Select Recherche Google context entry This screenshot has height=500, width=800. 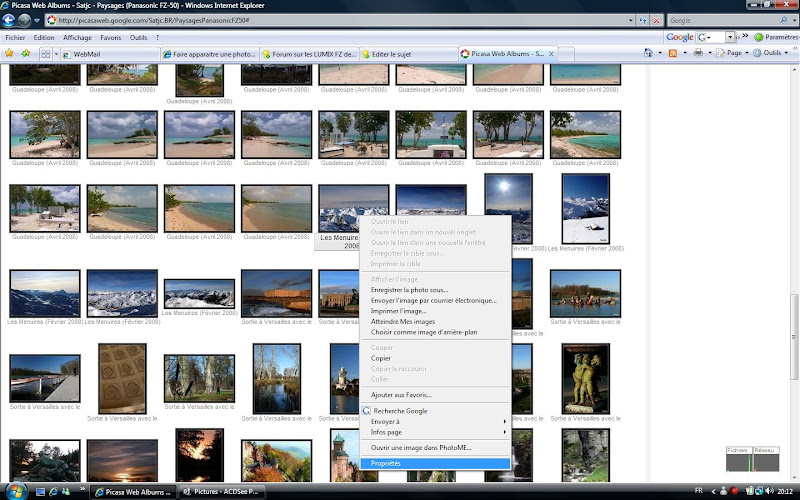coord(435,411)
